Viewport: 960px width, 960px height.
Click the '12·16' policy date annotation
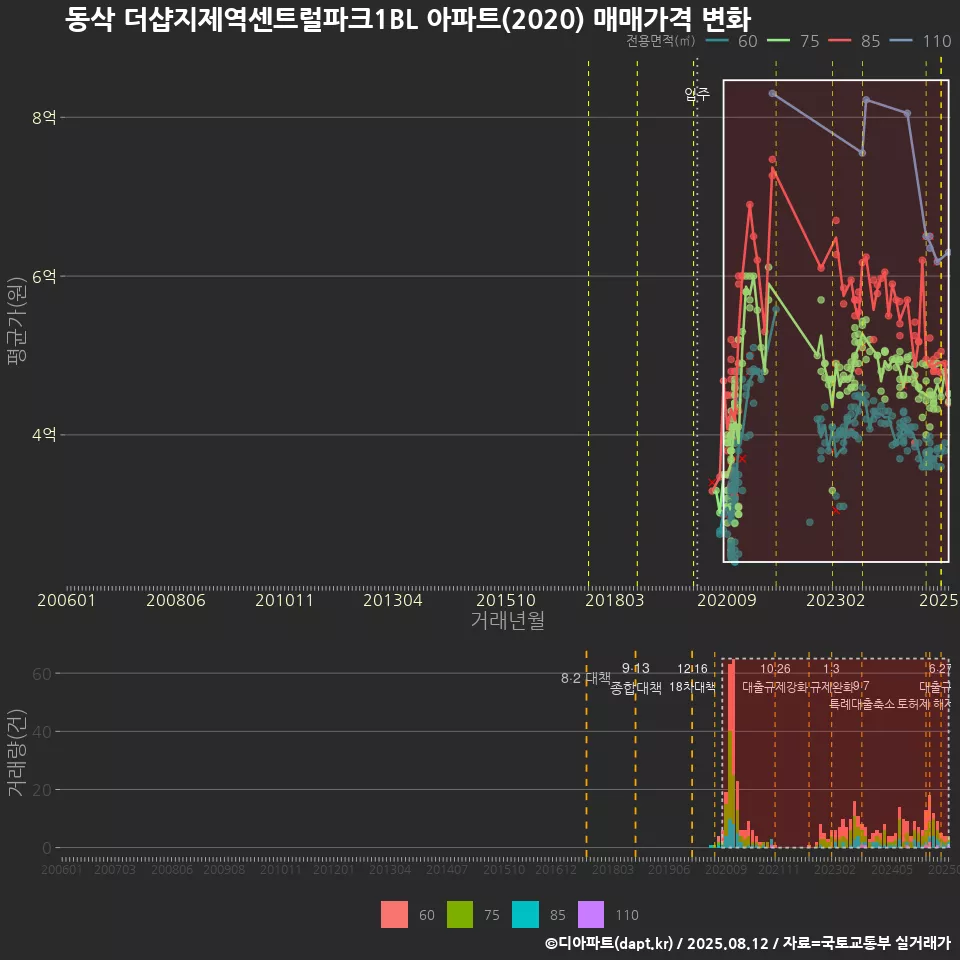coord(692,669)
